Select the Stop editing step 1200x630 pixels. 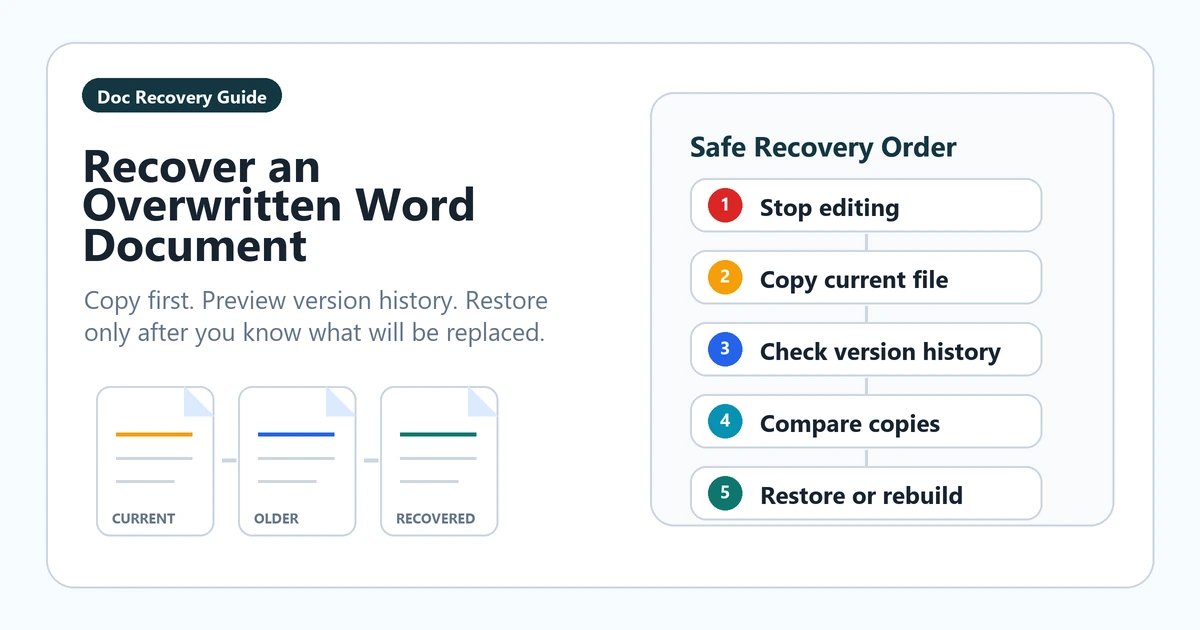click(x=866, y=207)
